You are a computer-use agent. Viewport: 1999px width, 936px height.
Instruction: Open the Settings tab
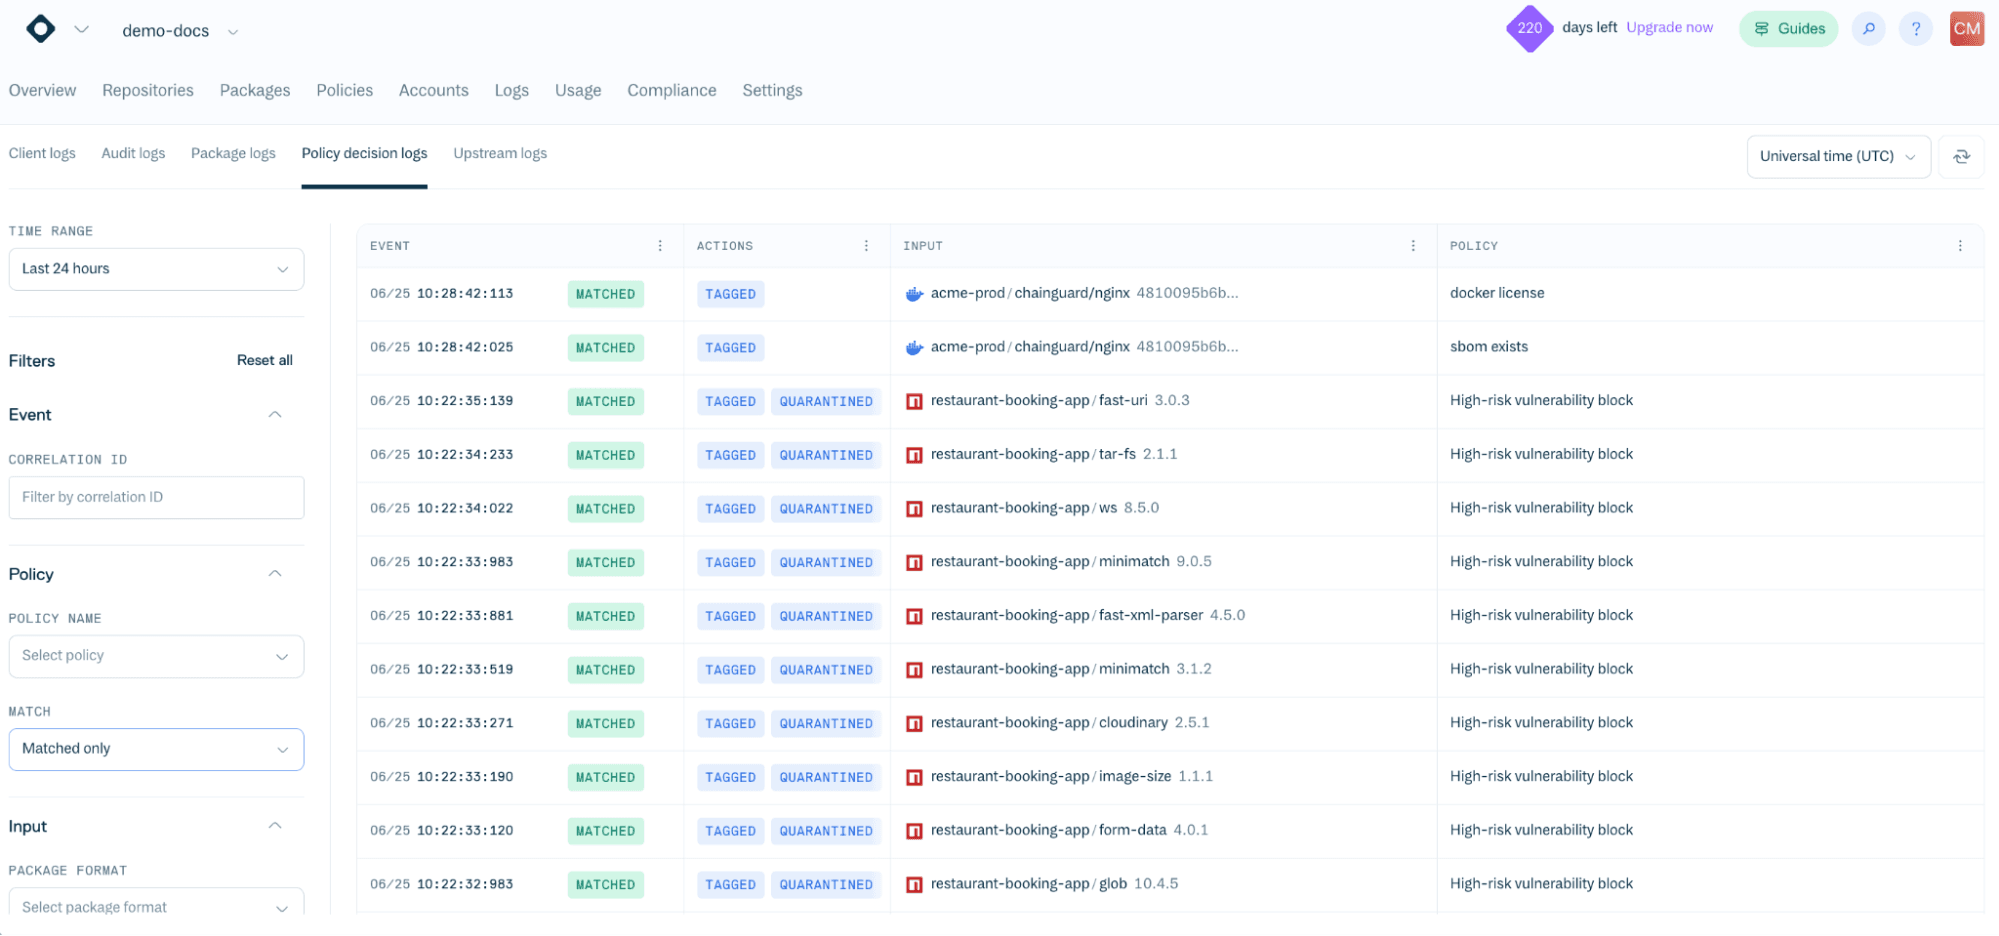coord(772,90)
